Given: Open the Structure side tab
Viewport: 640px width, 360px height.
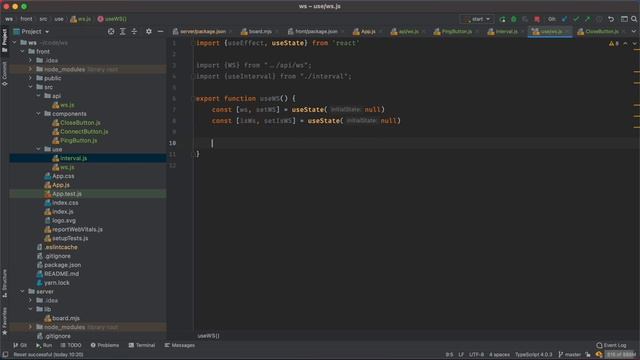Looking at the screenshot, I should [4, 283].
